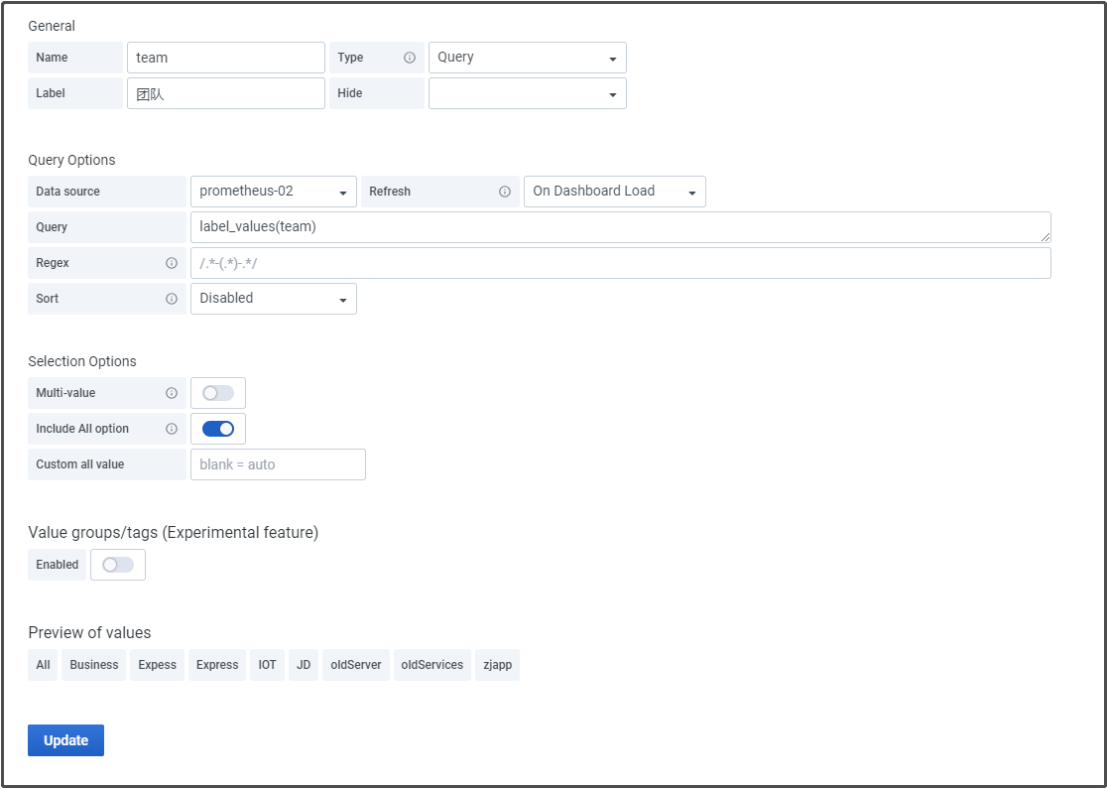Open the prometheus-02 data source dropdown
Screen dimensions: 1107x789
point(273,192)
